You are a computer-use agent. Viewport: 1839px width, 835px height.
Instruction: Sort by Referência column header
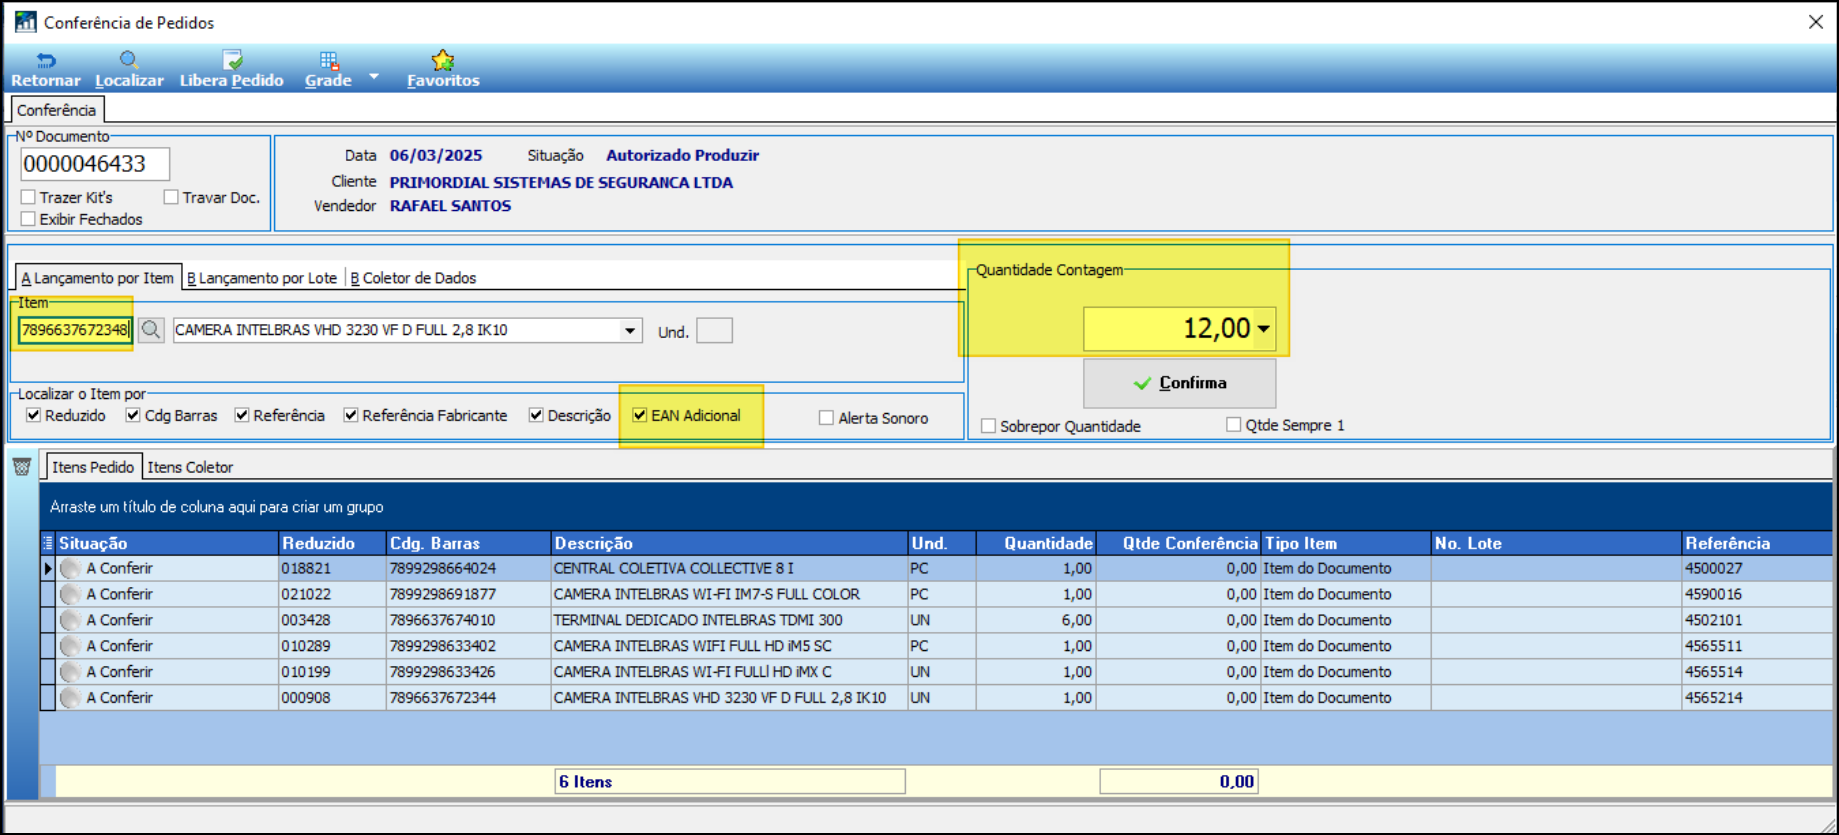coord(1757,543)
